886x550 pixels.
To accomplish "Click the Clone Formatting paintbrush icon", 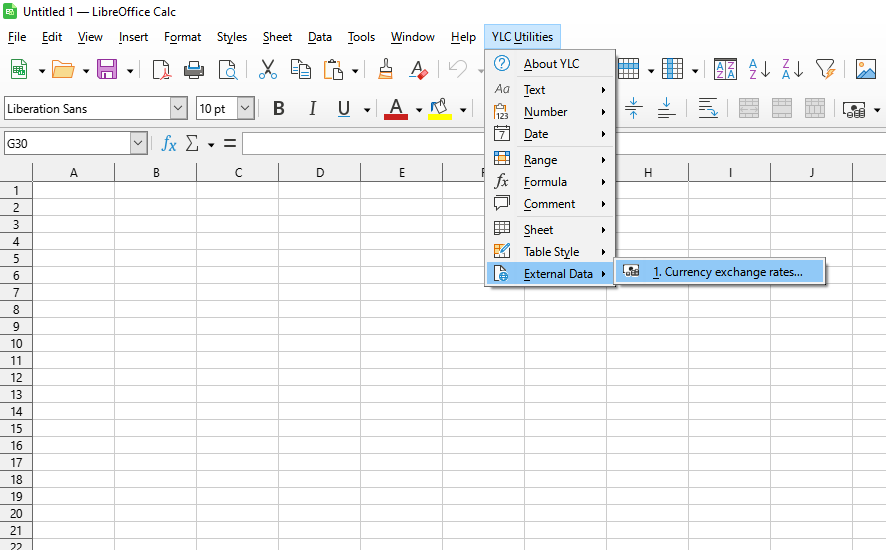I will click(385, 69).
